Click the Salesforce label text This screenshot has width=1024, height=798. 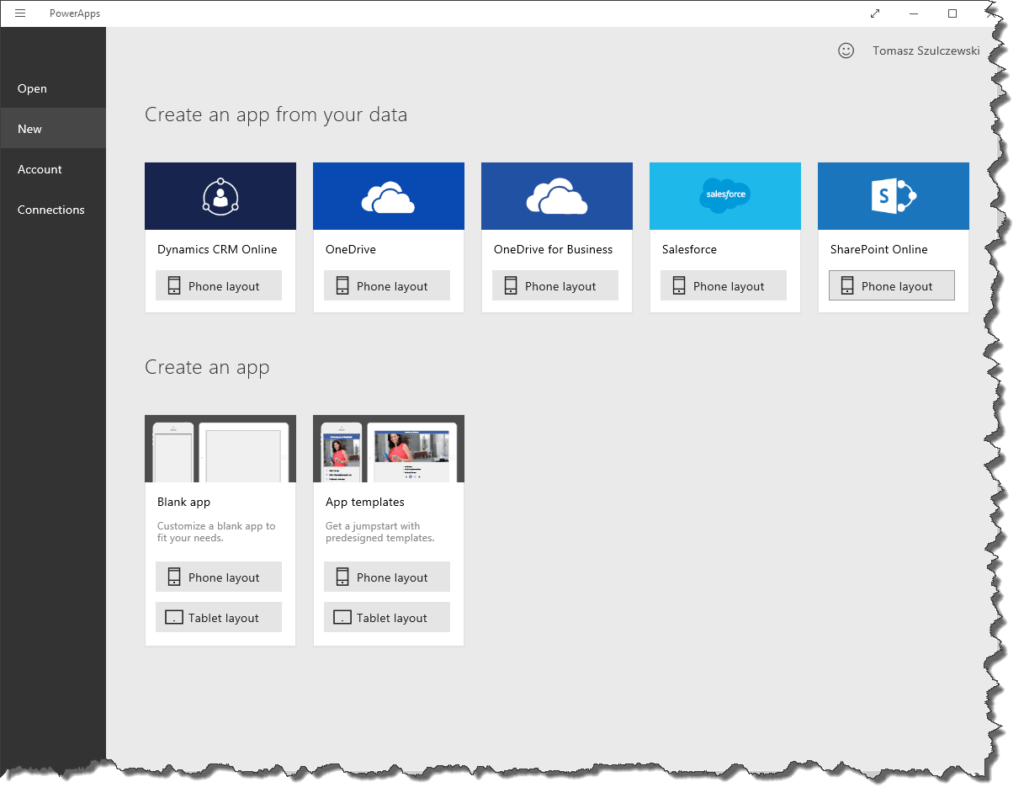point(690,249)
